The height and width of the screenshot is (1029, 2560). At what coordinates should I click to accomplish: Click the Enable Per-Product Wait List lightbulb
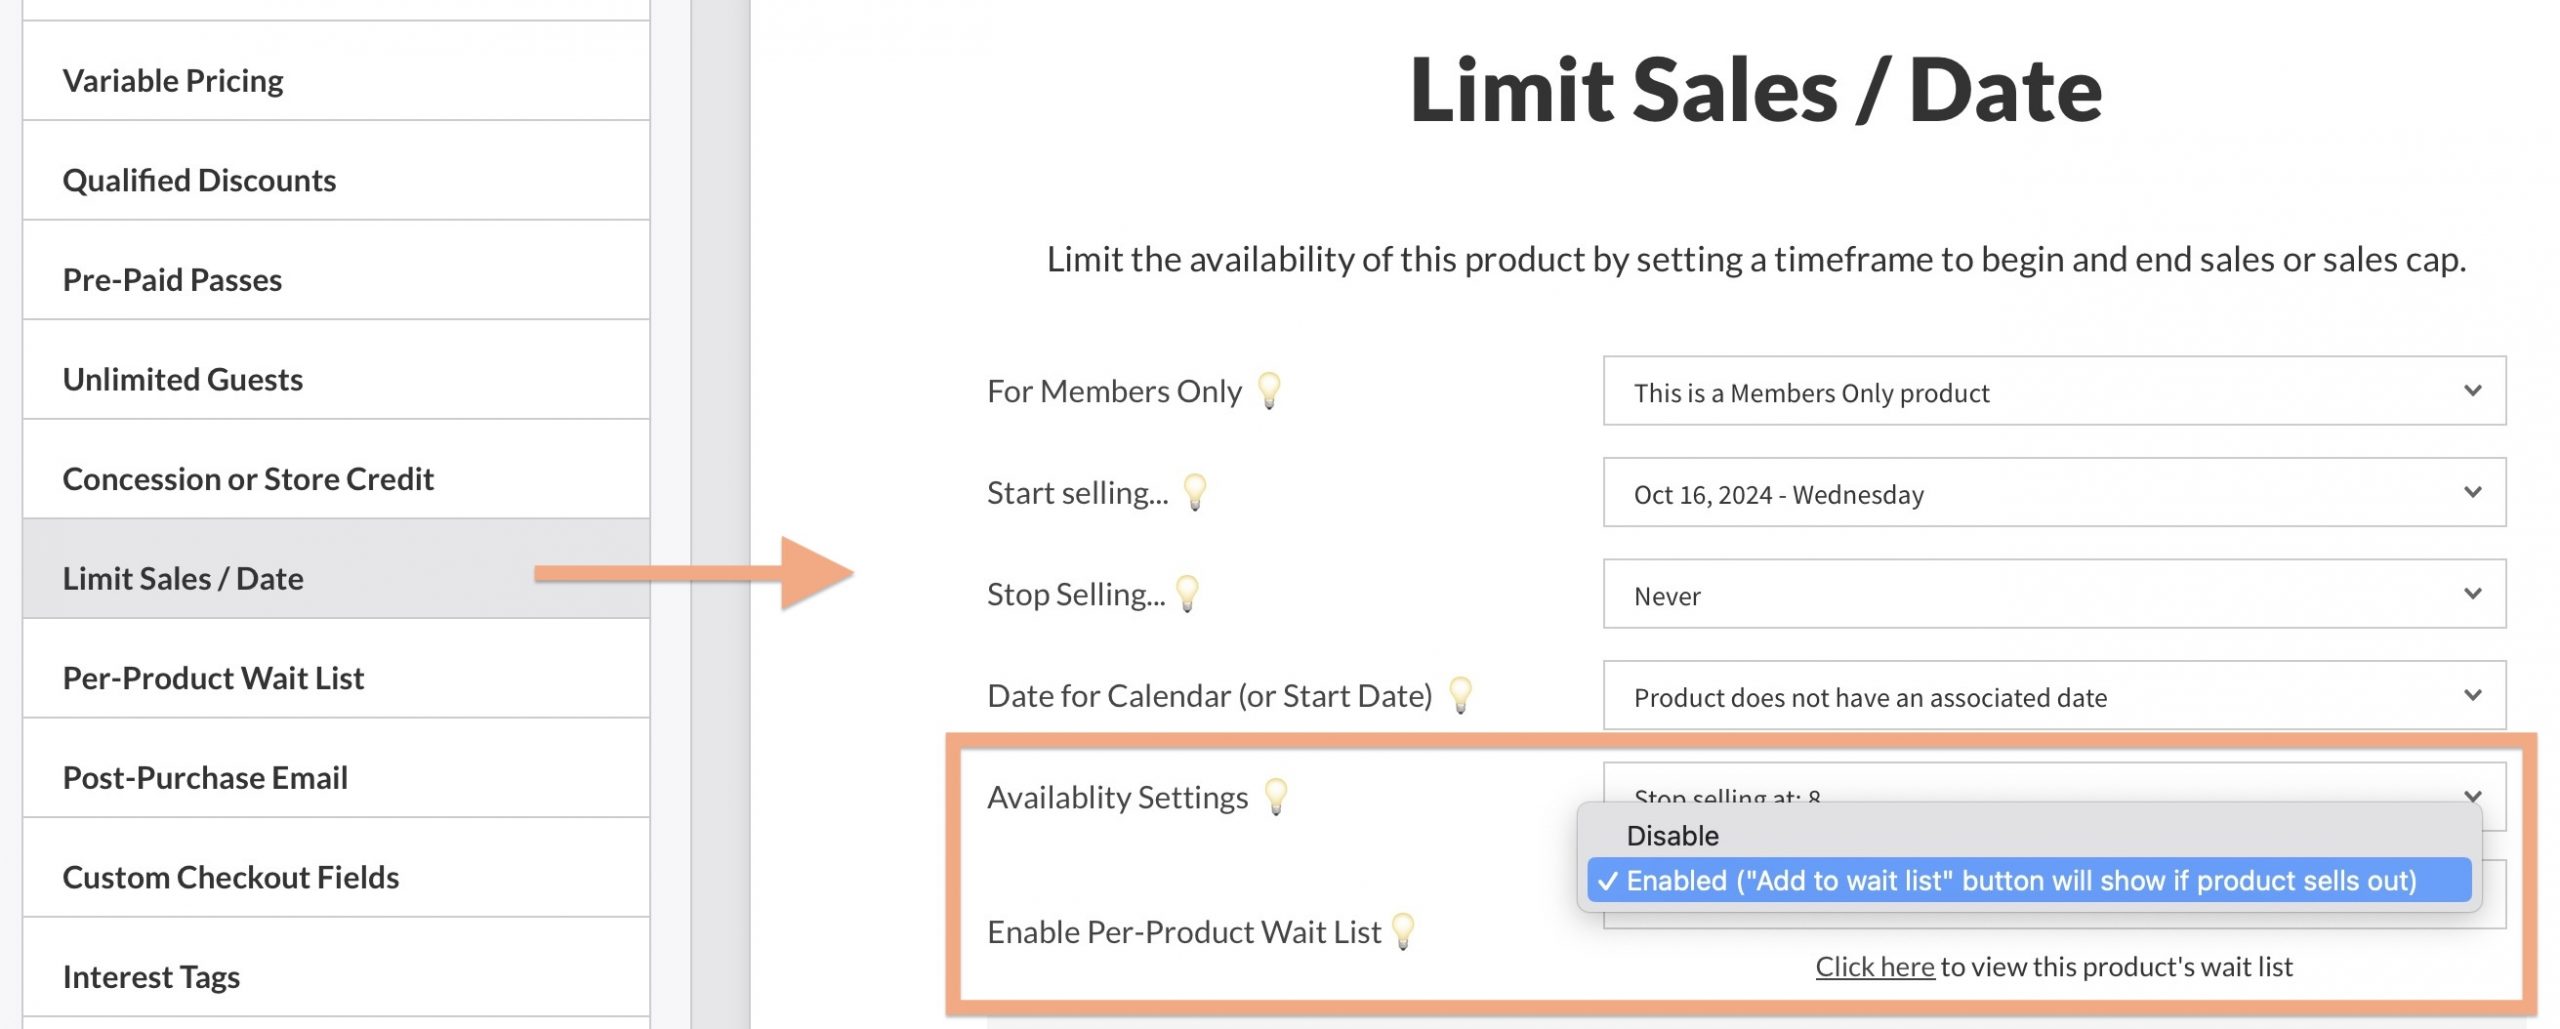point(1403,931)
